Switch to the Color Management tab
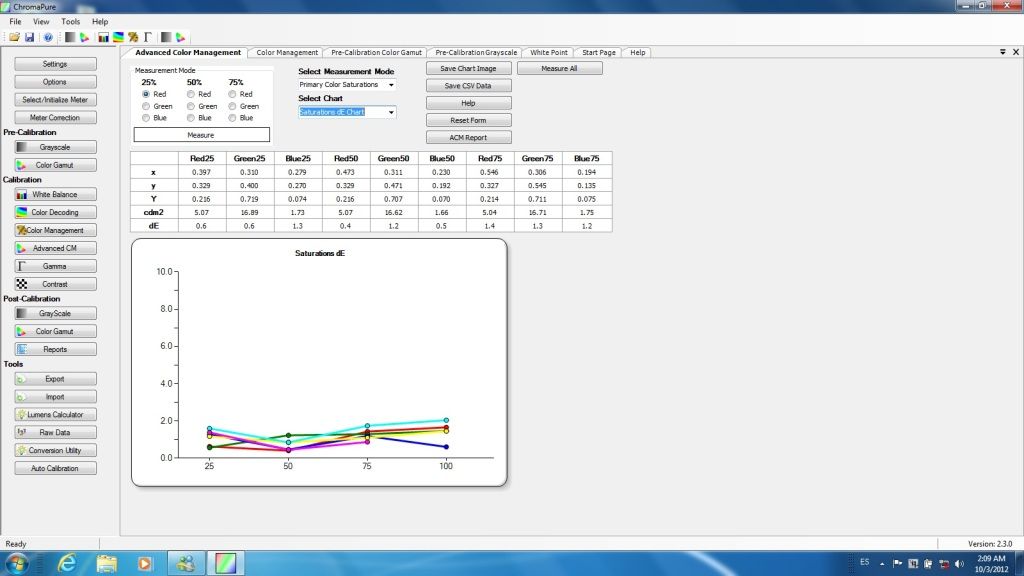 pos(287,52)
